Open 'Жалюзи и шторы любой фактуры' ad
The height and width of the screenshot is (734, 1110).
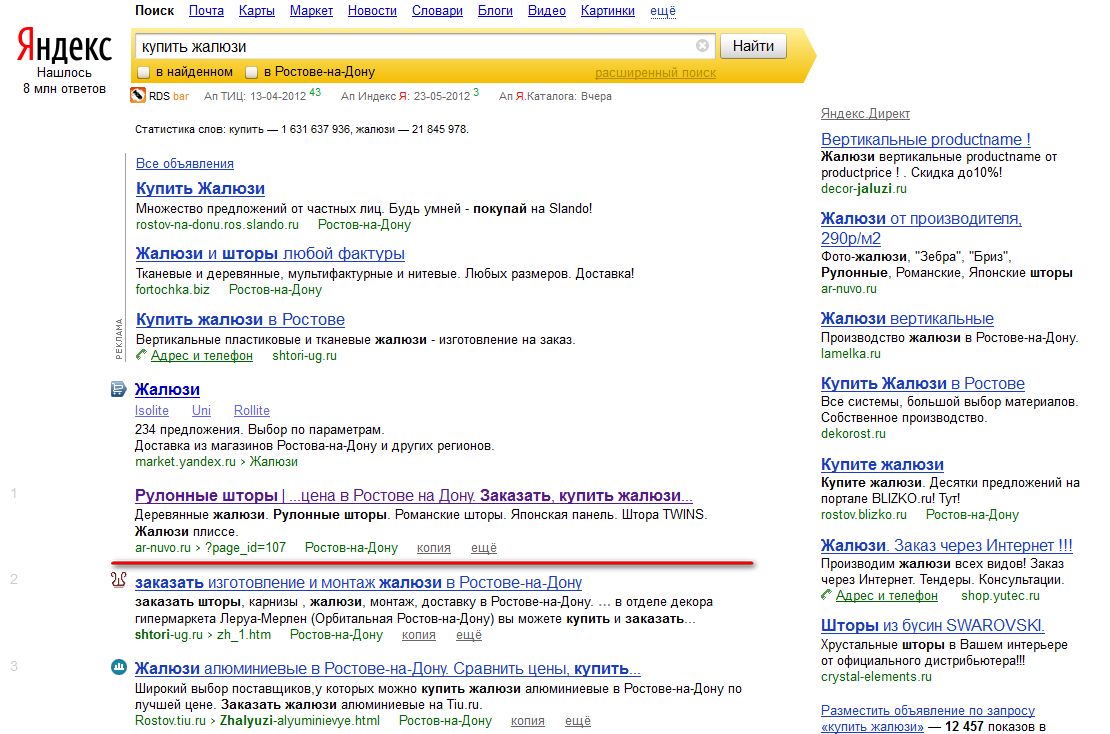tap(270, 253)
